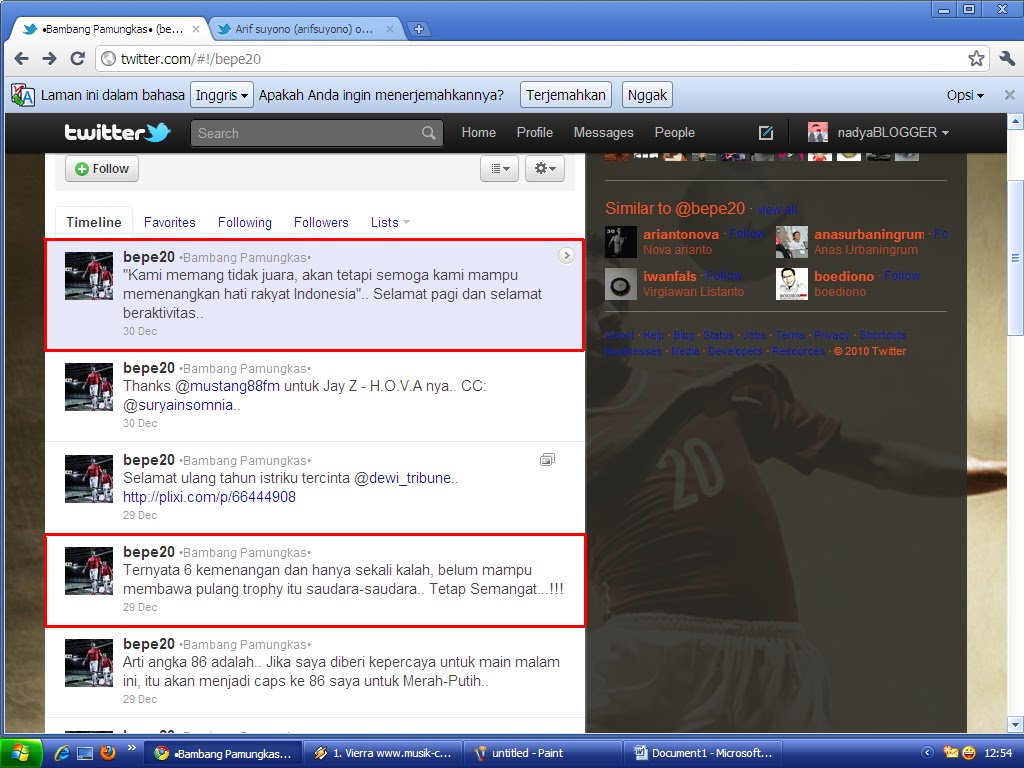Open the @suryainsomnia mention link
The height and width of the screenshot is (768, 1024).
tap(178, 405)
